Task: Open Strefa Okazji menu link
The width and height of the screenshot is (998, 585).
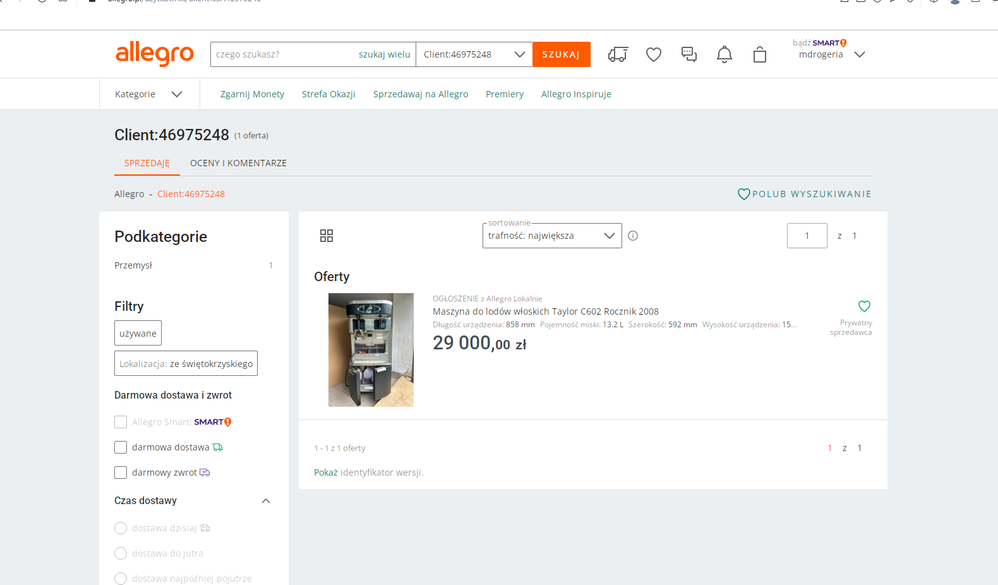Action: coord(328,94)
